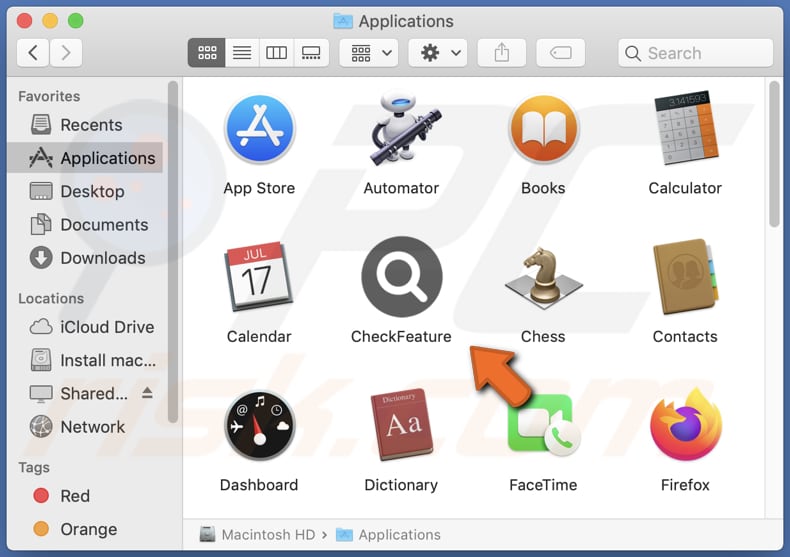Click the main pane vertical scrollbar
This screenshot has height=557, width=790.
click(x=775, y=154)
